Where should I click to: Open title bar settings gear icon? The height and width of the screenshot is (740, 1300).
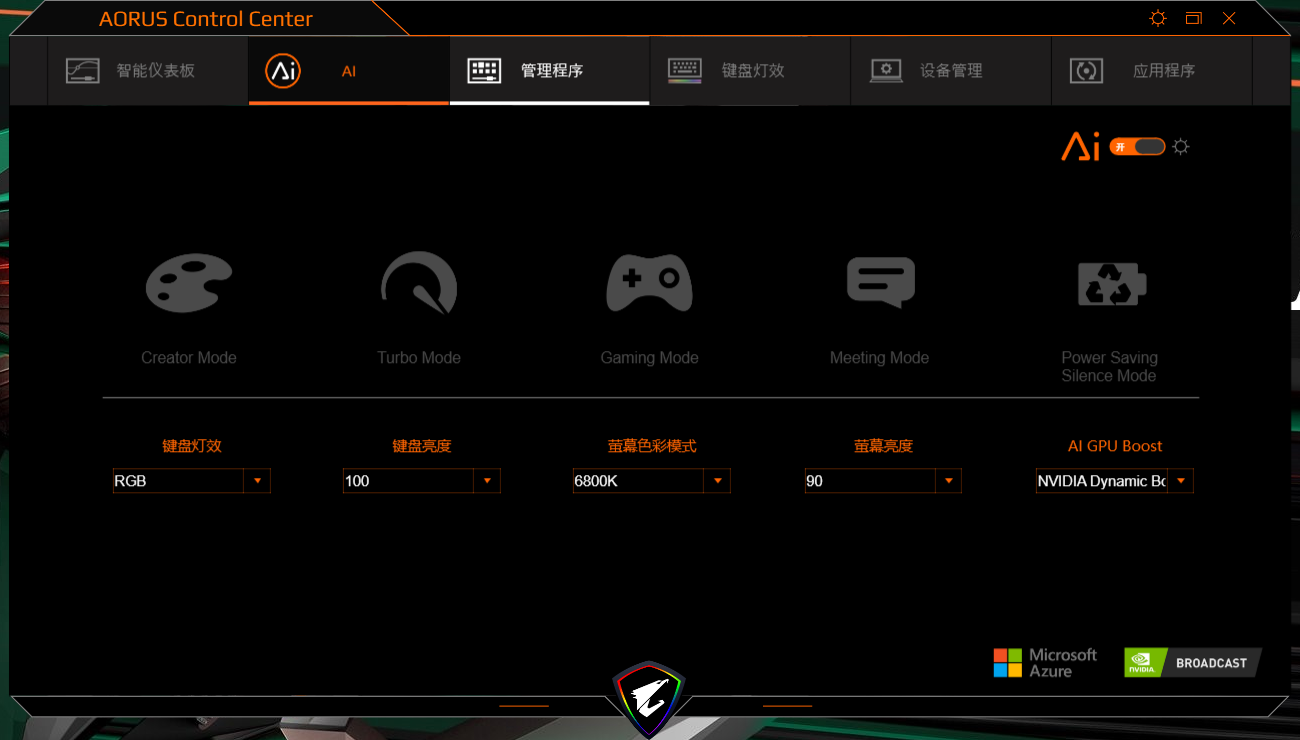click(1158, 18)
